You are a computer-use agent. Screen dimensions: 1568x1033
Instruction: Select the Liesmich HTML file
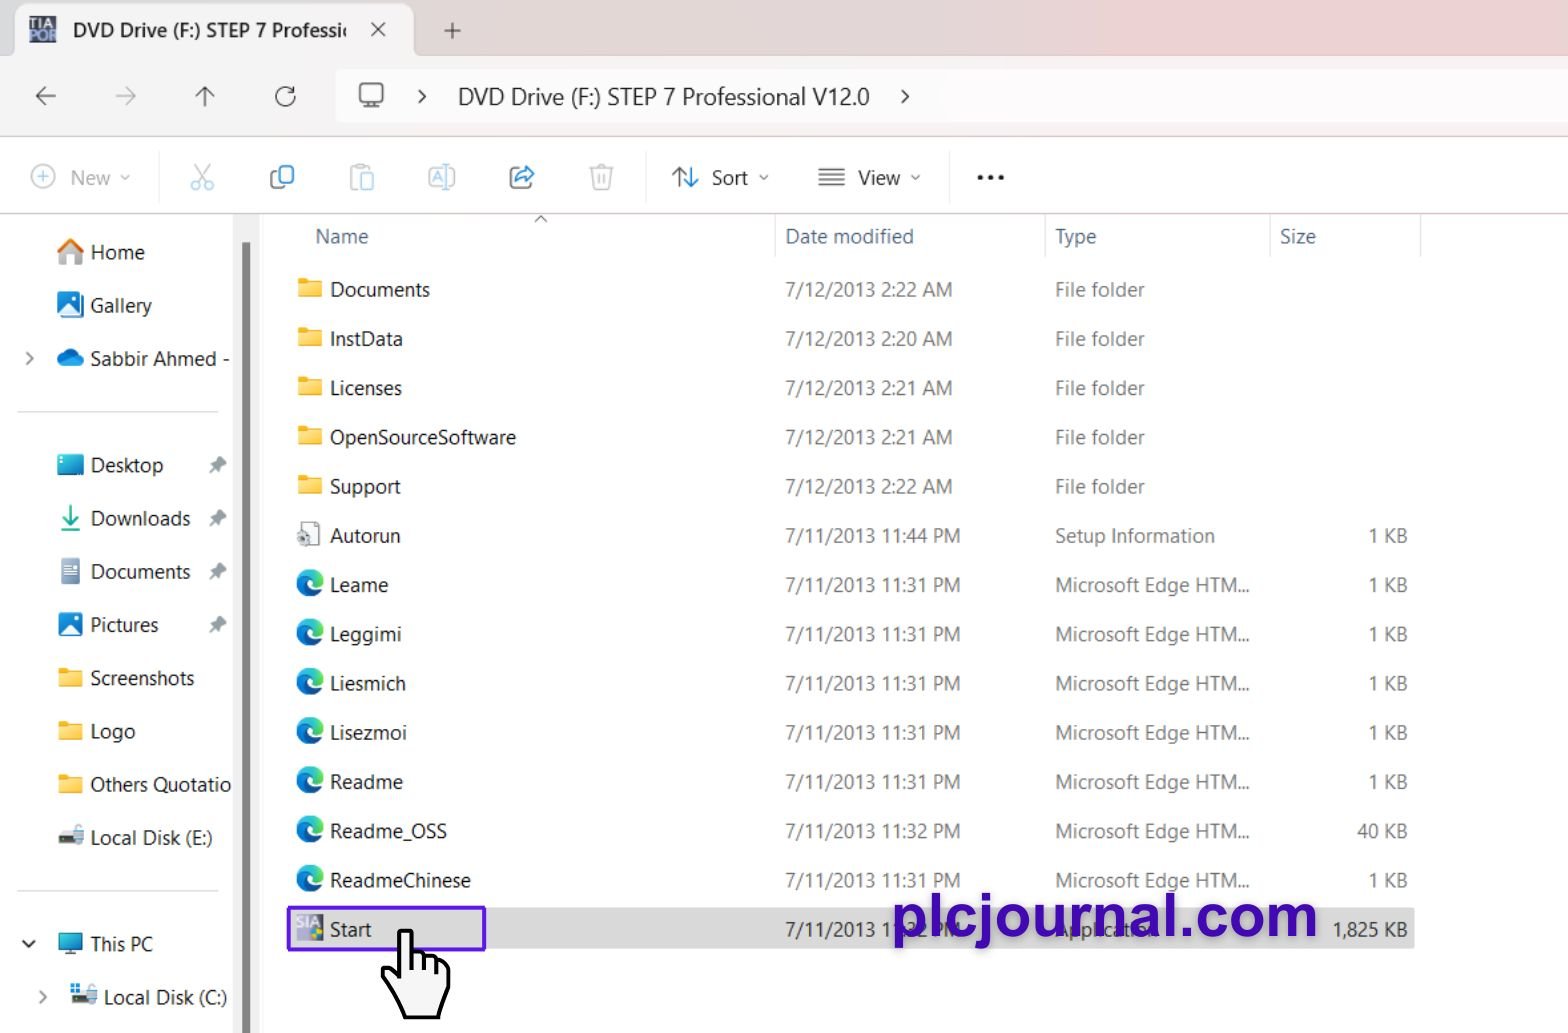(351, 683)
